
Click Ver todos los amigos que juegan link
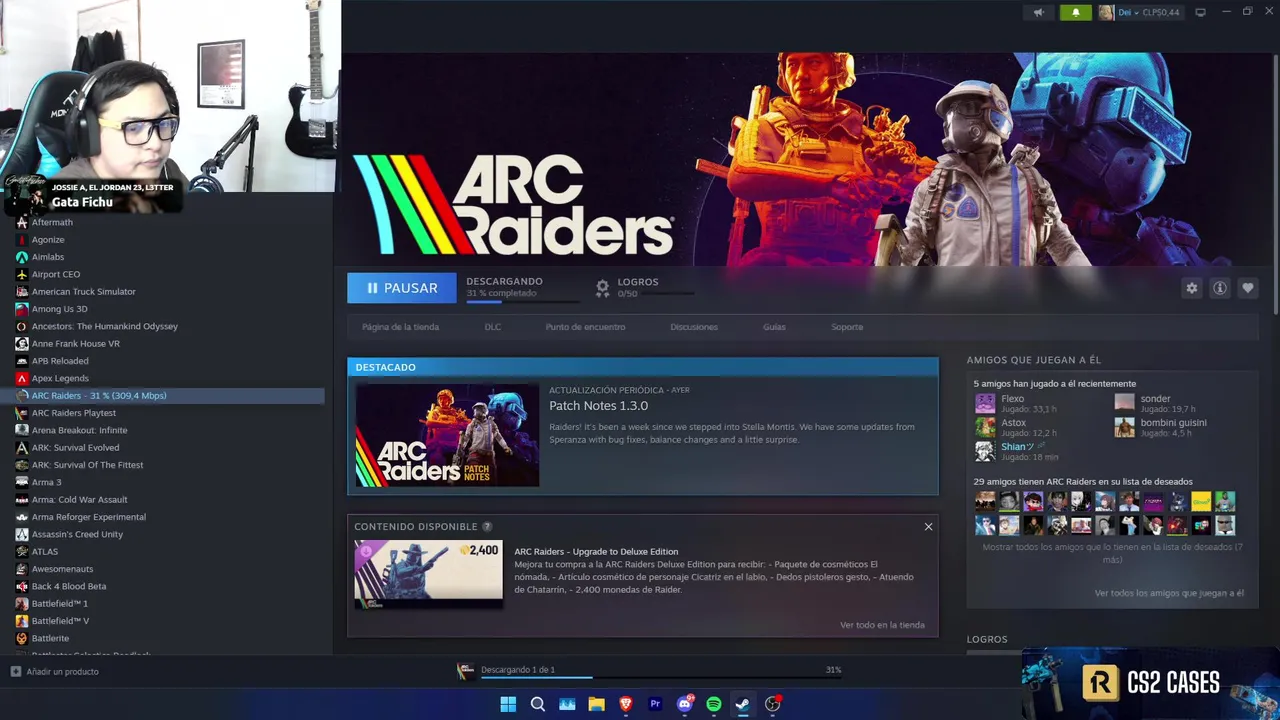tap(1169, 593)
